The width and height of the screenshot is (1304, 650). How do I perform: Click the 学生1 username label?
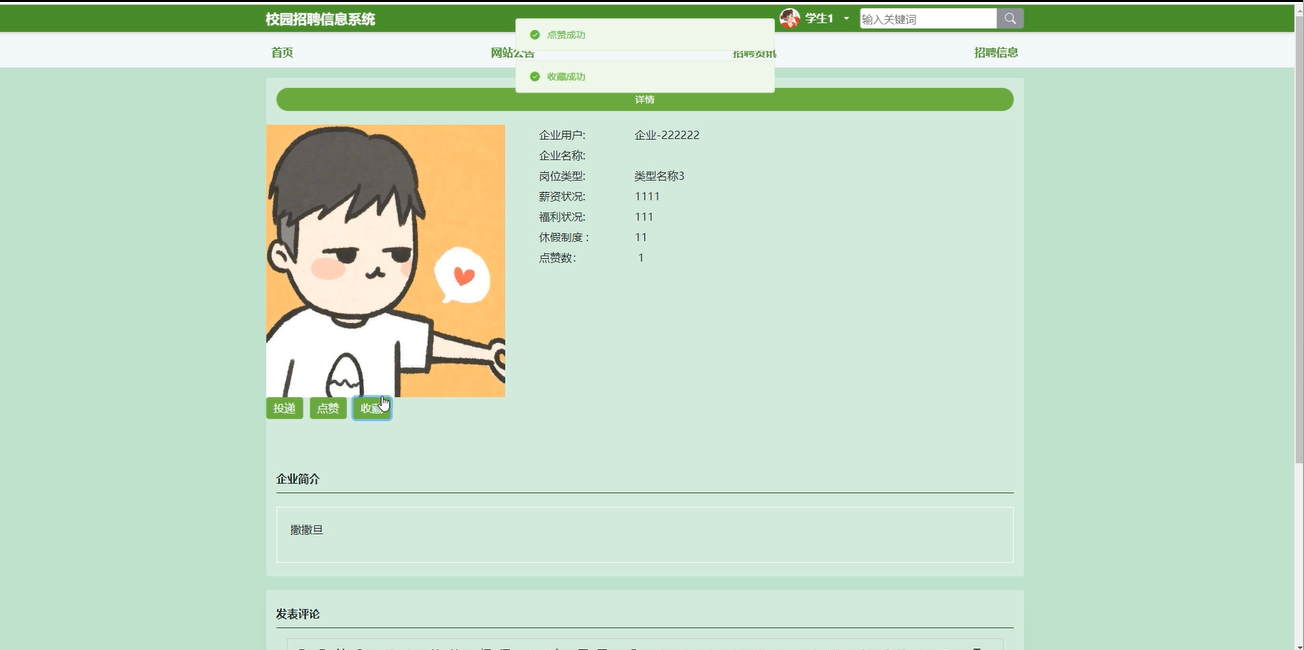click(x=819, y=19)
